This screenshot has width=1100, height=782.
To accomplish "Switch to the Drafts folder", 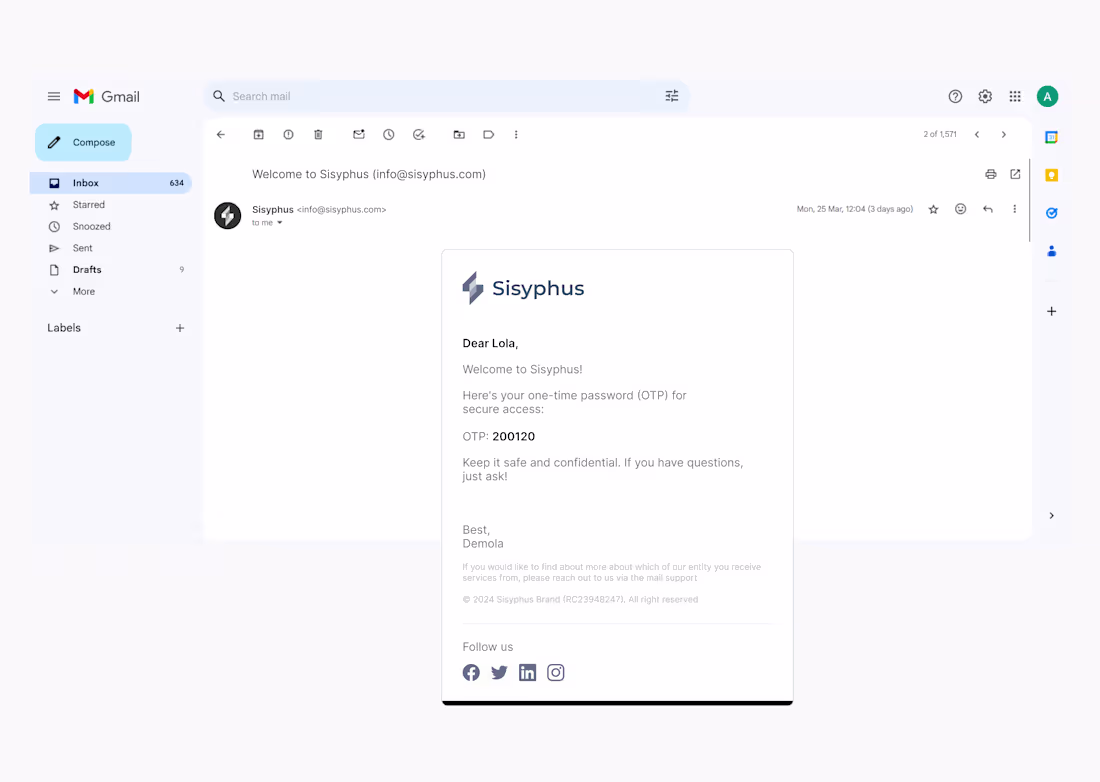I will click(x=85, y=269).
